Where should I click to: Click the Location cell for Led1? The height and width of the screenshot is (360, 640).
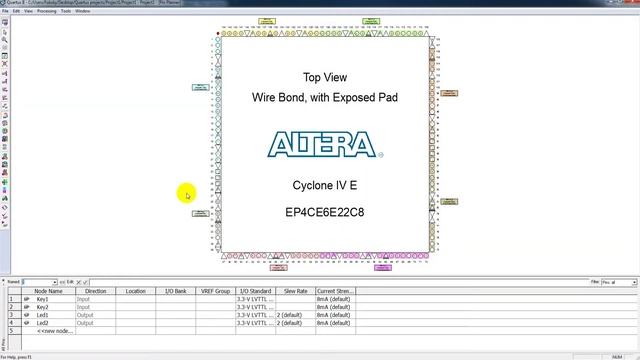coord(136,315)
